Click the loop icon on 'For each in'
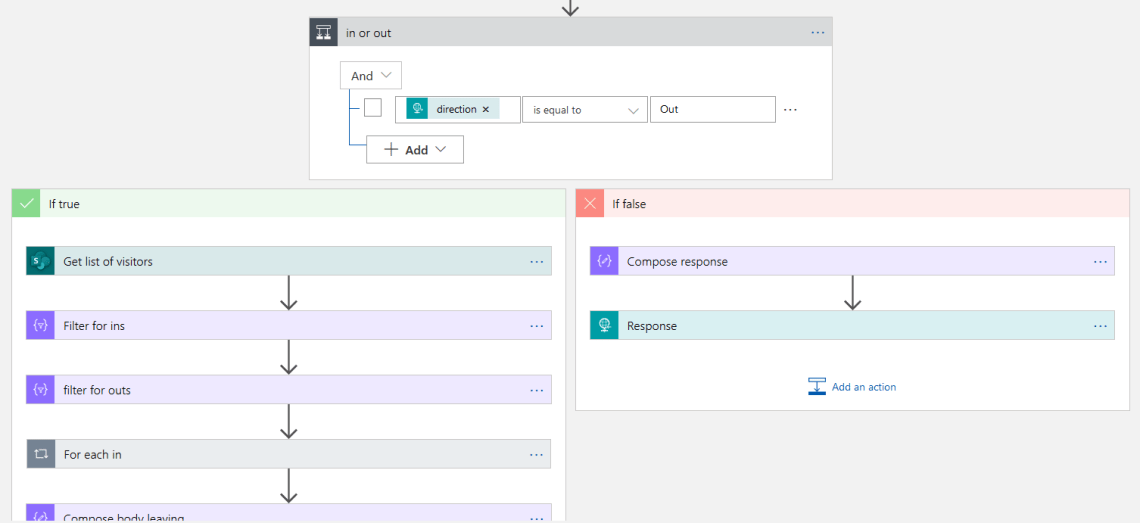This screenshot has width=1140, height=523. [40, 454]
